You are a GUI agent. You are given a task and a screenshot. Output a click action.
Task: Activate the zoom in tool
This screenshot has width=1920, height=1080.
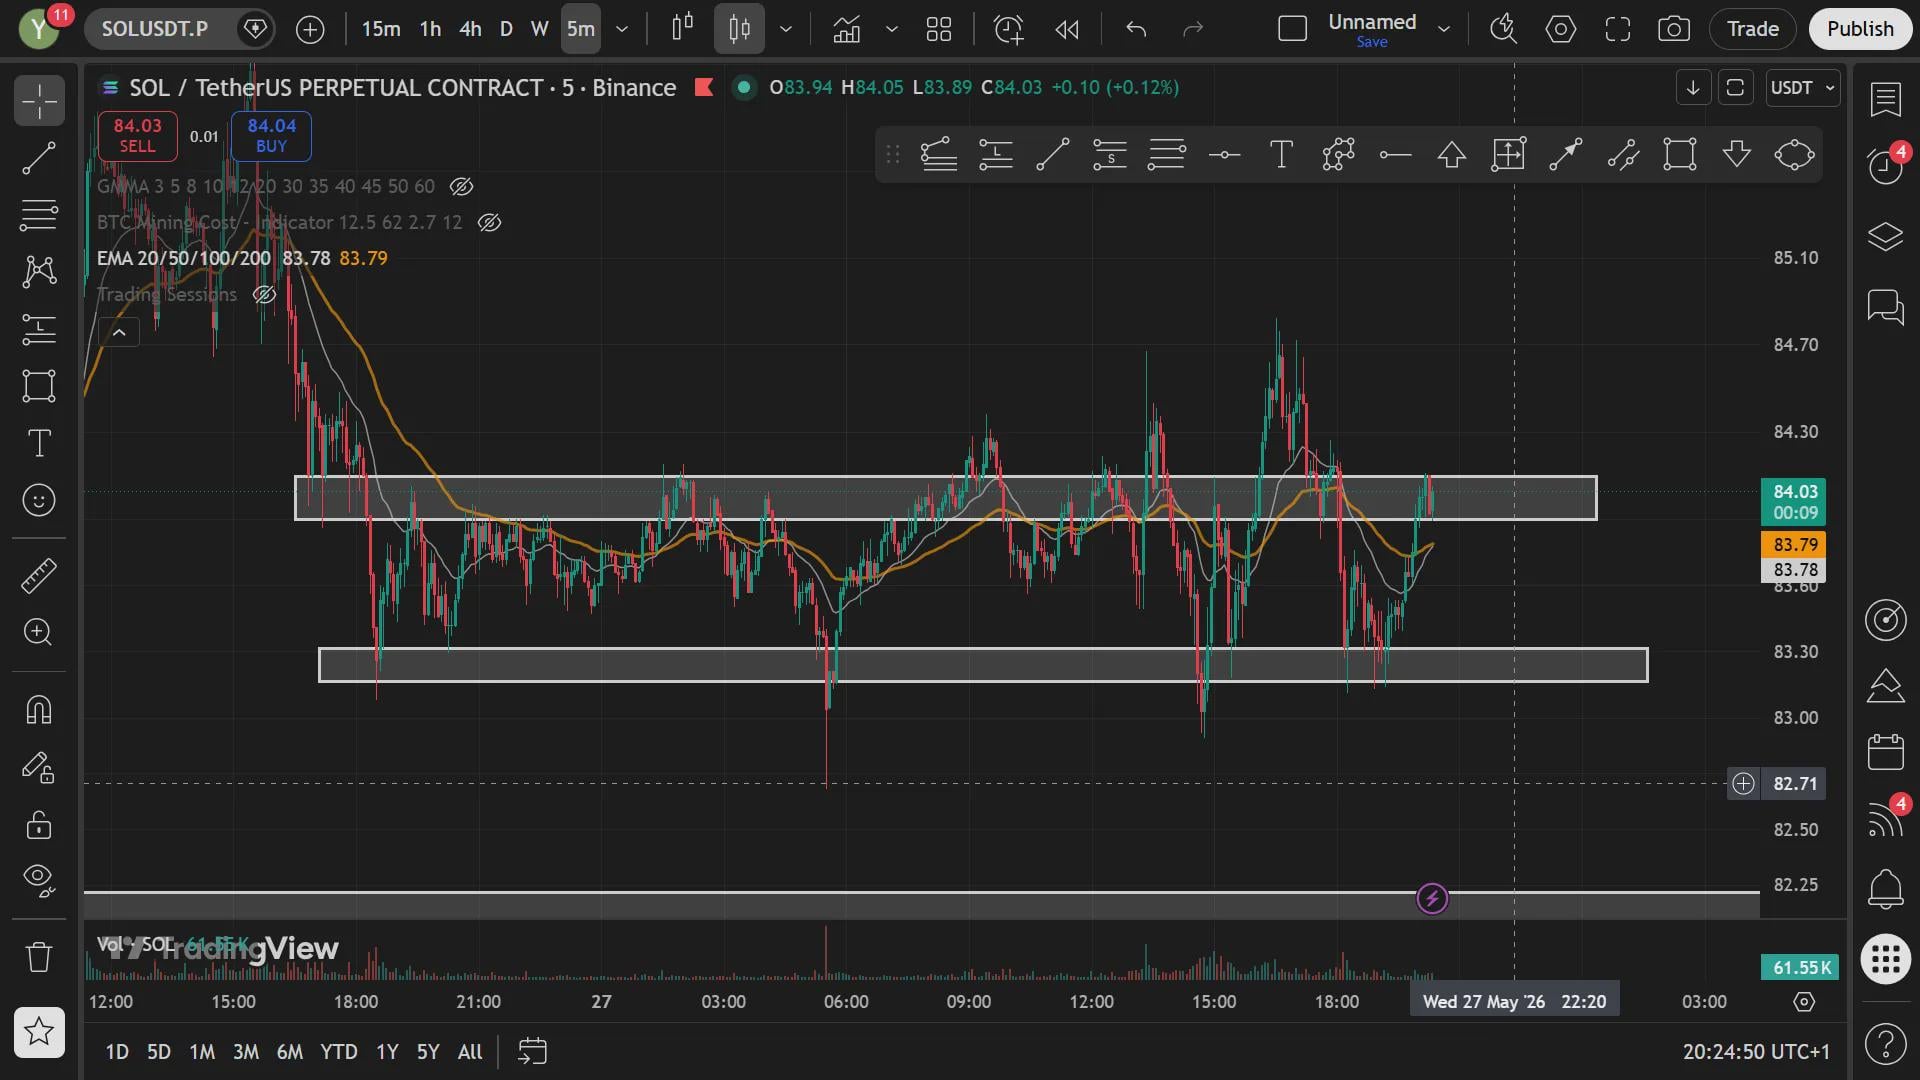click(39, 632)
